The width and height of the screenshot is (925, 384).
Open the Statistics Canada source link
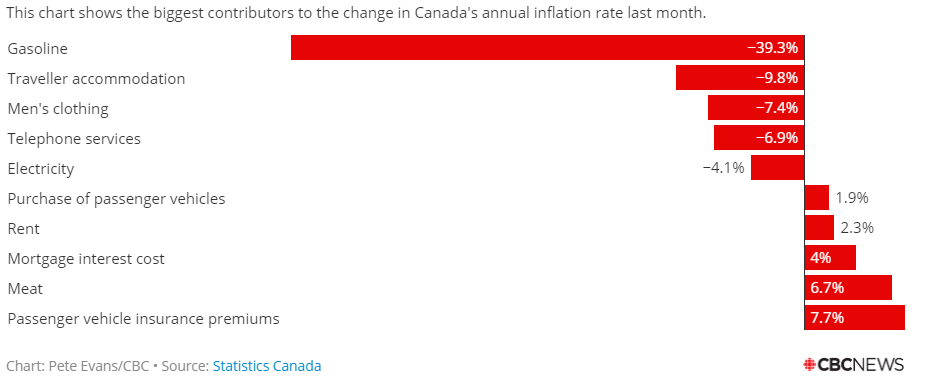coord(267,366)
